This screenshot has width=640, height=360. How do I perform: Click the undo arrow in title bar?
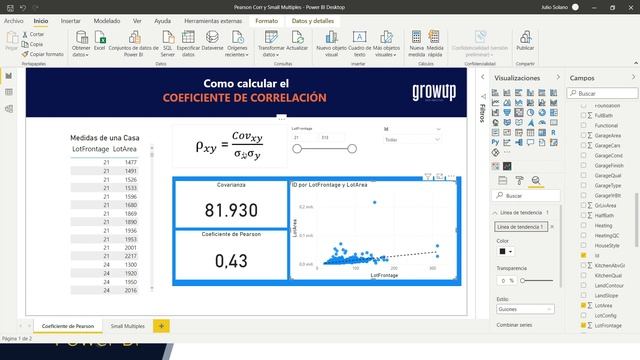pyautogui.click(x=23, y=7)
